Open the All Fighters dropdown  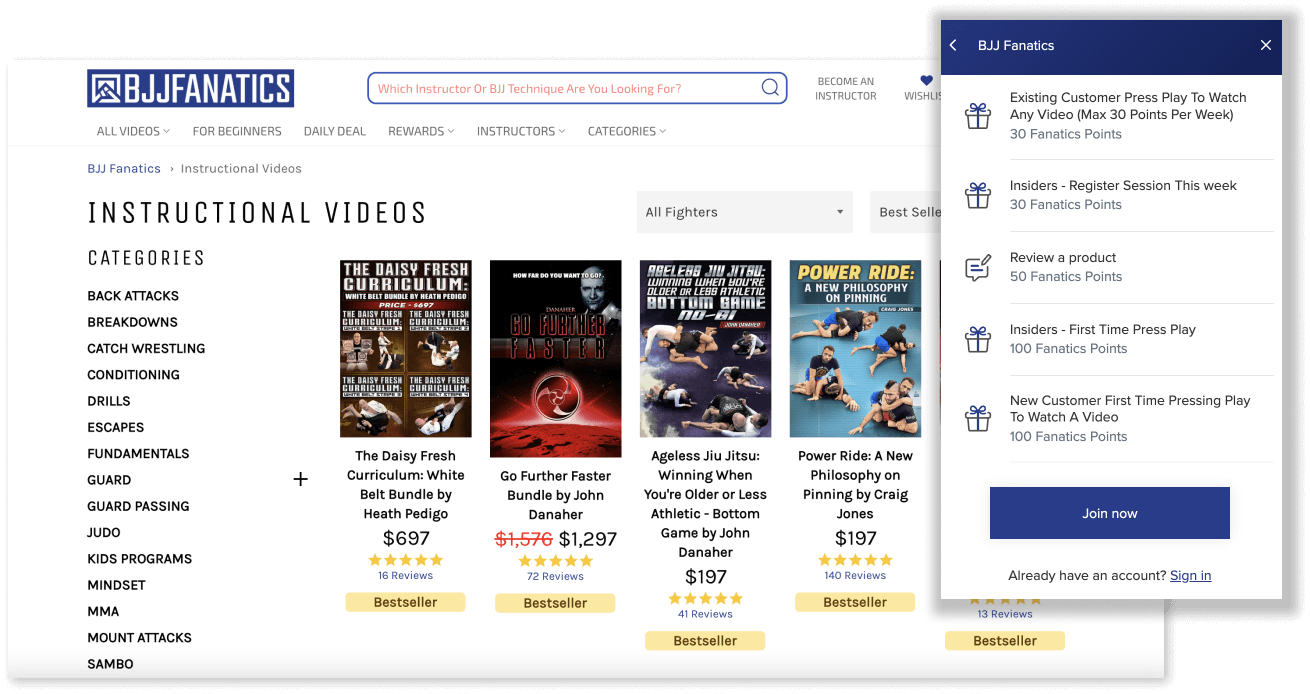pyautogui.click(x=744, y=212)
